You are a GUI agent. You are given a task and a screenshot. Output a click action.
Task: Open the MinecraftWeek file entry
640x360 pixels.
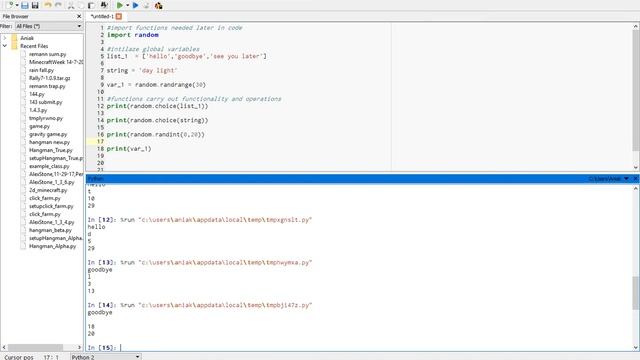click(56, 62)
